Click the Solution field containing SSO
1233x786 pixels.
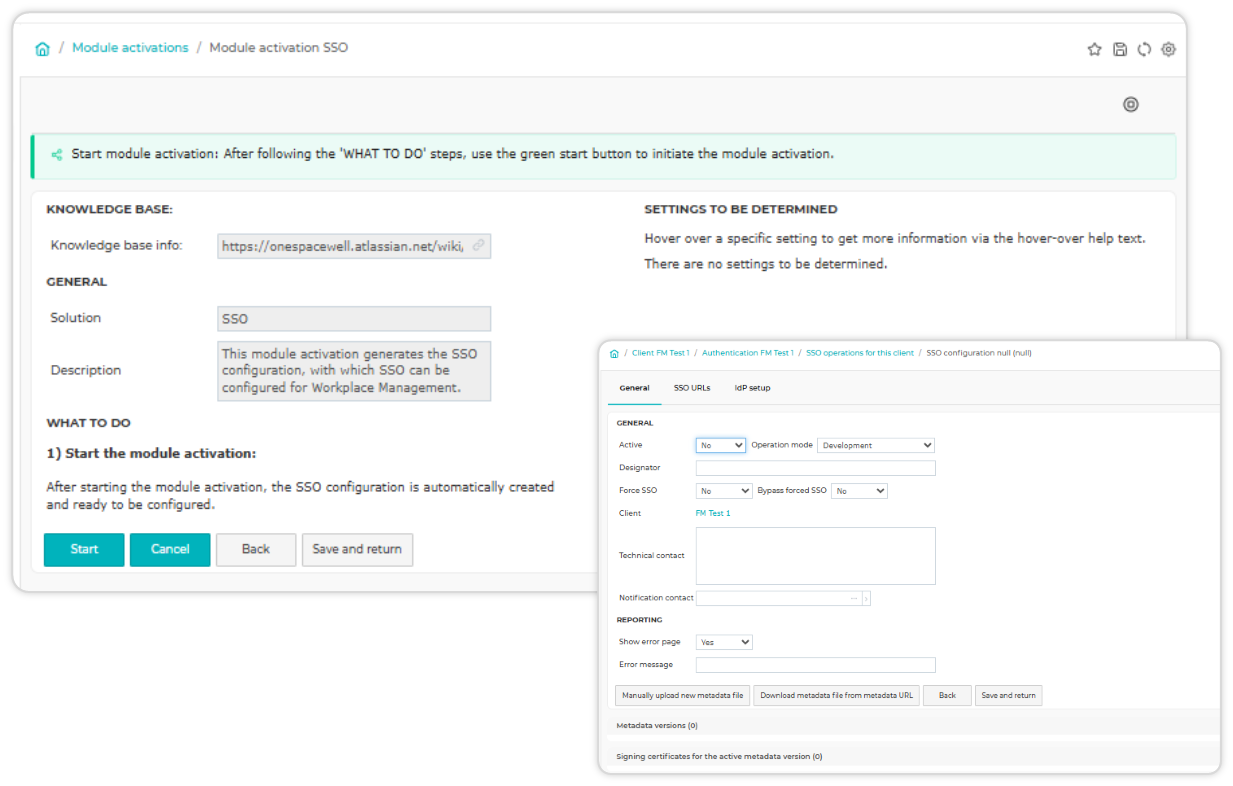pyautogui.click(x=354, y=318)
